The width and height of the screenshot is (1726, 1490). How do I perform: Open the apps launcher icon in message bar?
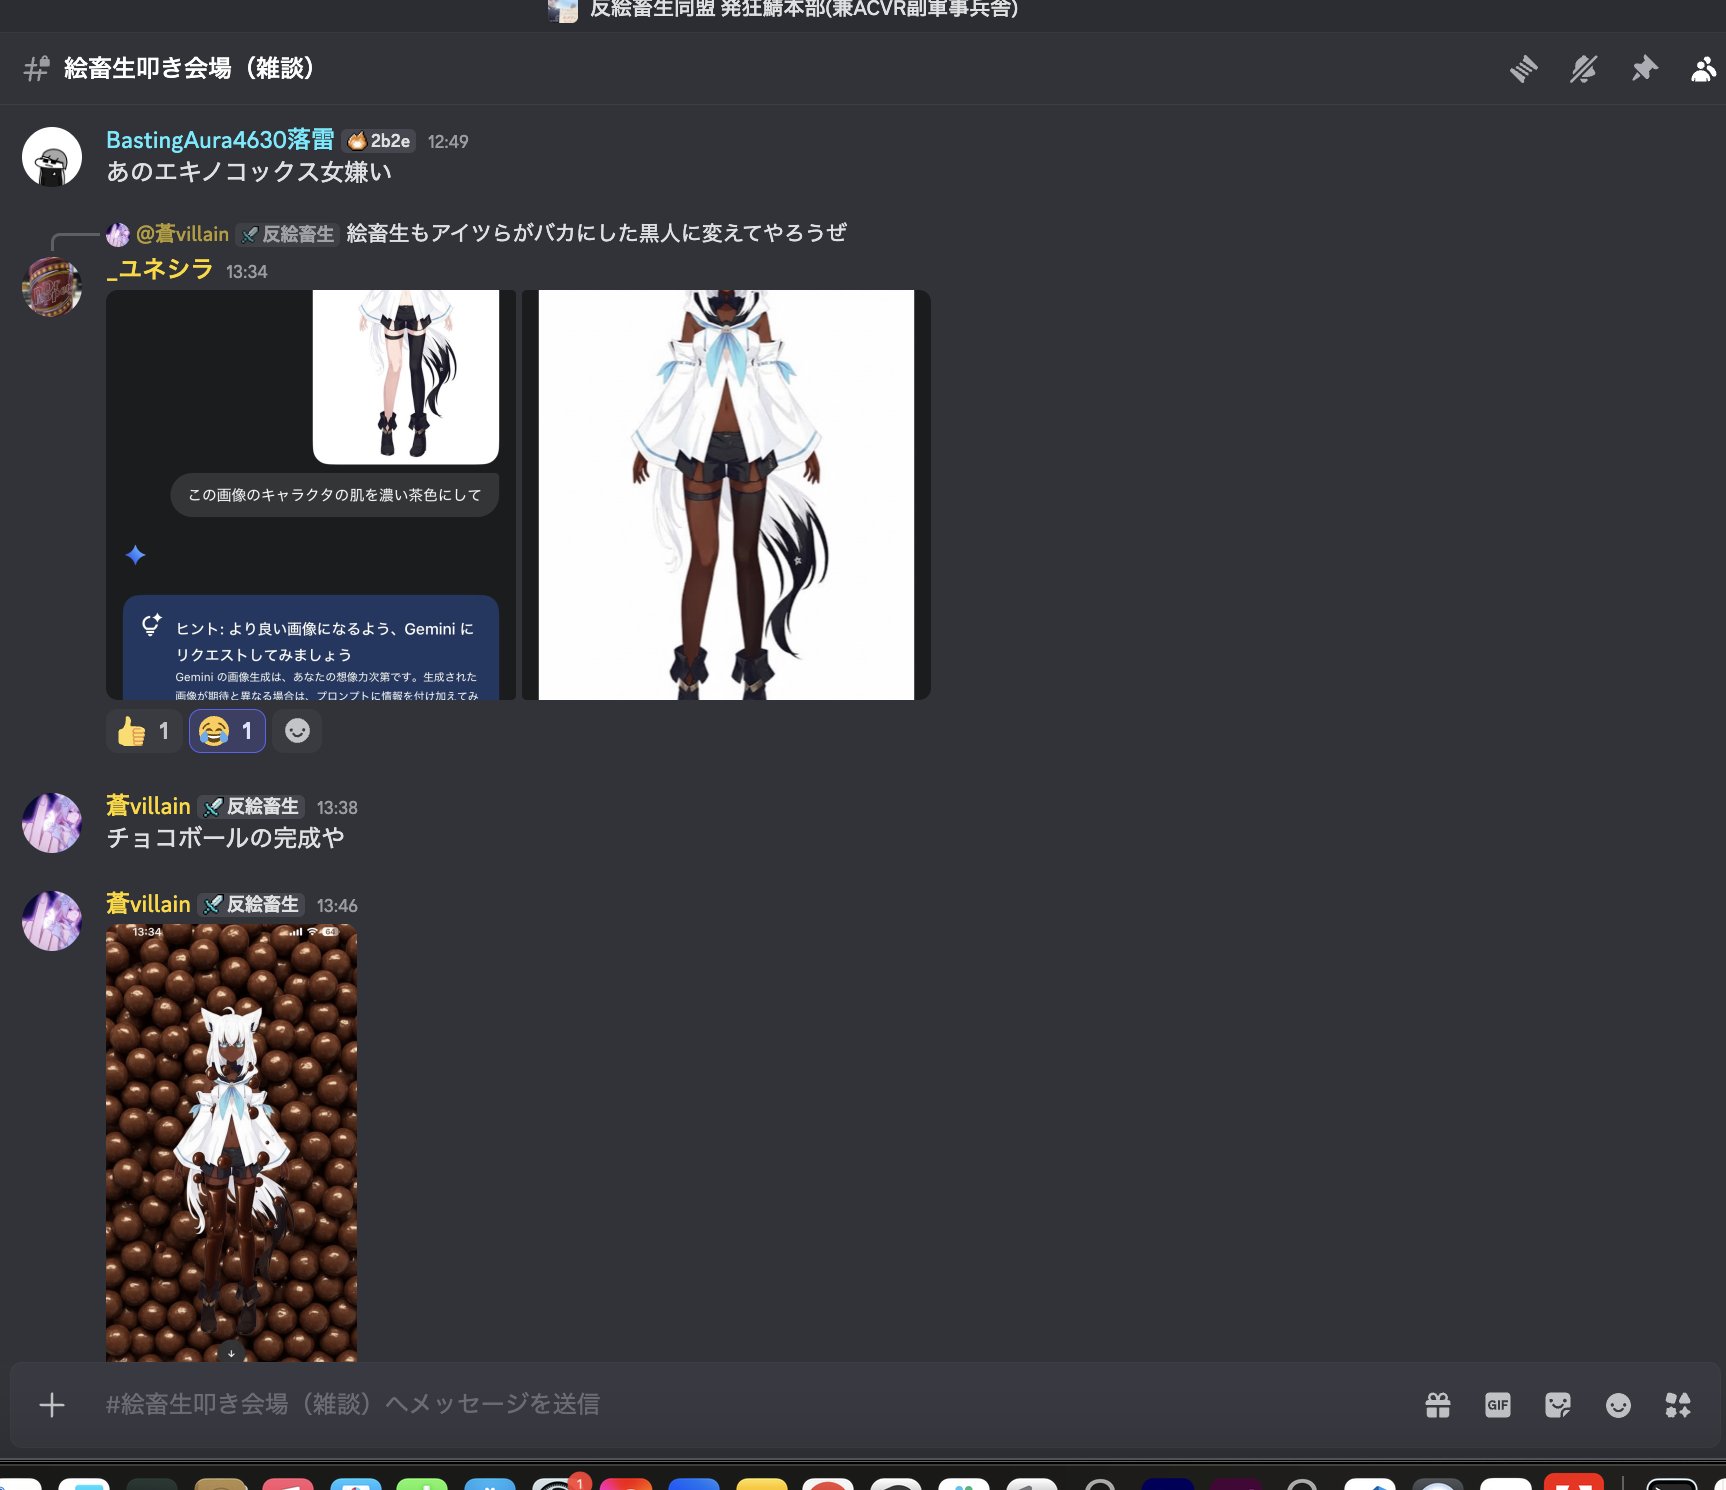point(1678,1405)
